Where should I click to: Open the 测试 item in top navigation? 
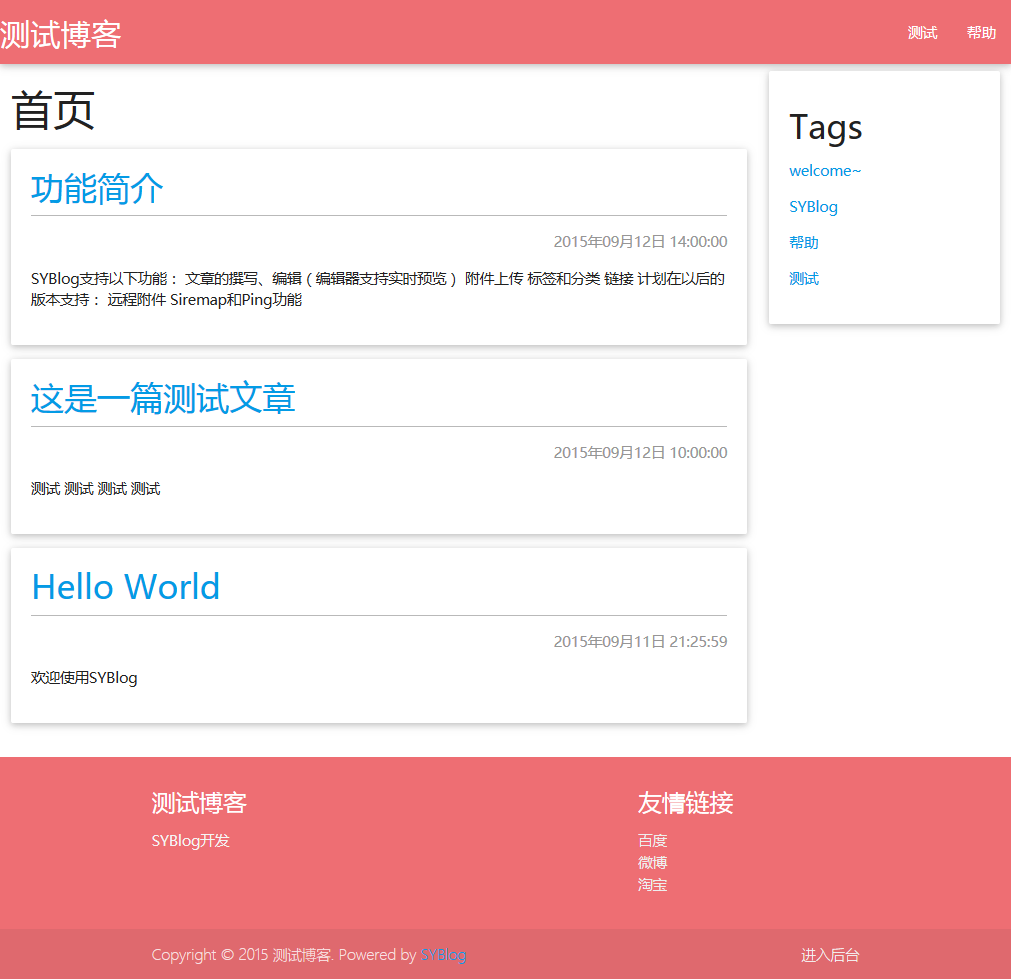[922, 33]
